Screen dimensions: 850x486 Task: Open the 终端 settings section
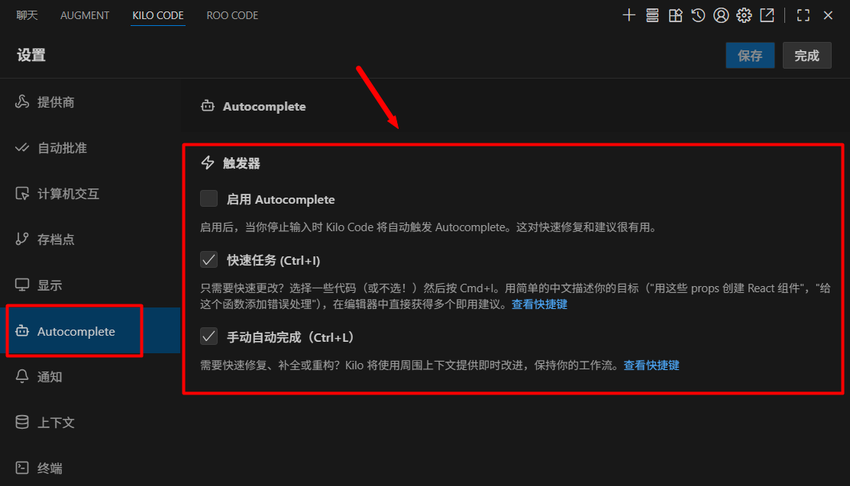tap(92, 468)
